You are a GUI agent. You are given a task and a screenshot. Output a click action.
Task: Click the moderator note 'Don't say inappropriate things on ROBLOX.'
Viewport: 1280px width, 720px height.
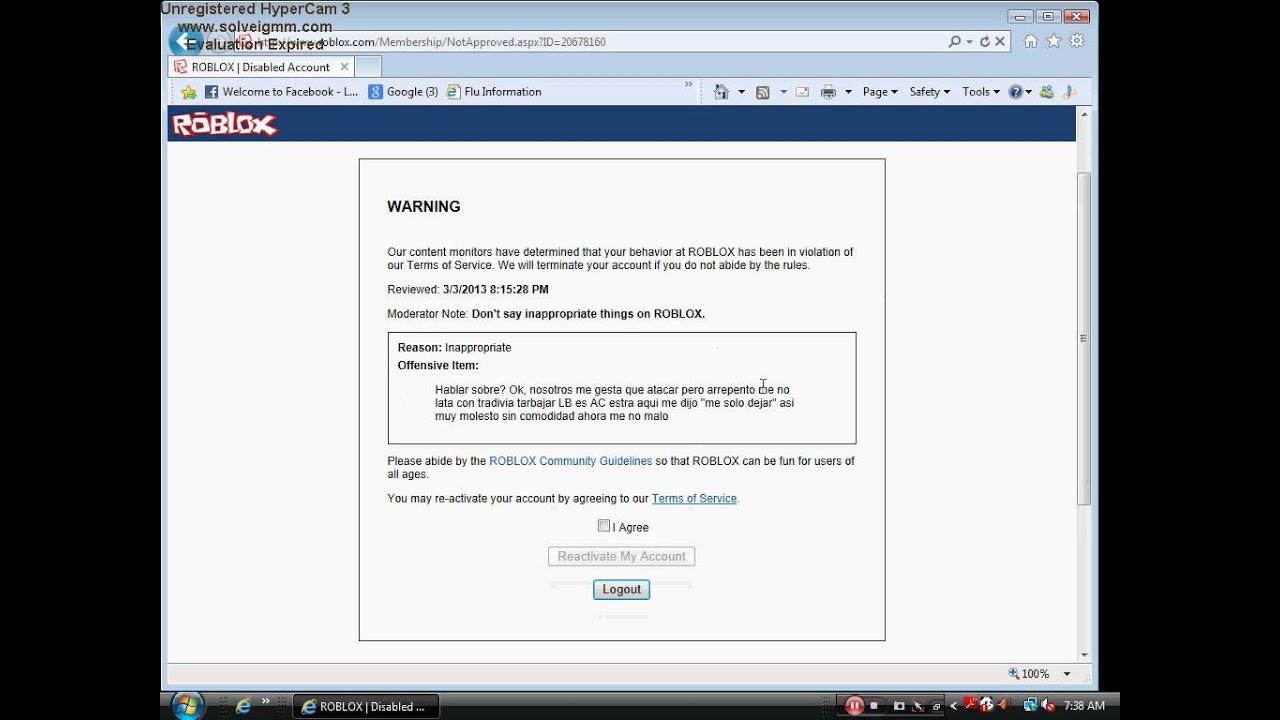coord(588,314)
